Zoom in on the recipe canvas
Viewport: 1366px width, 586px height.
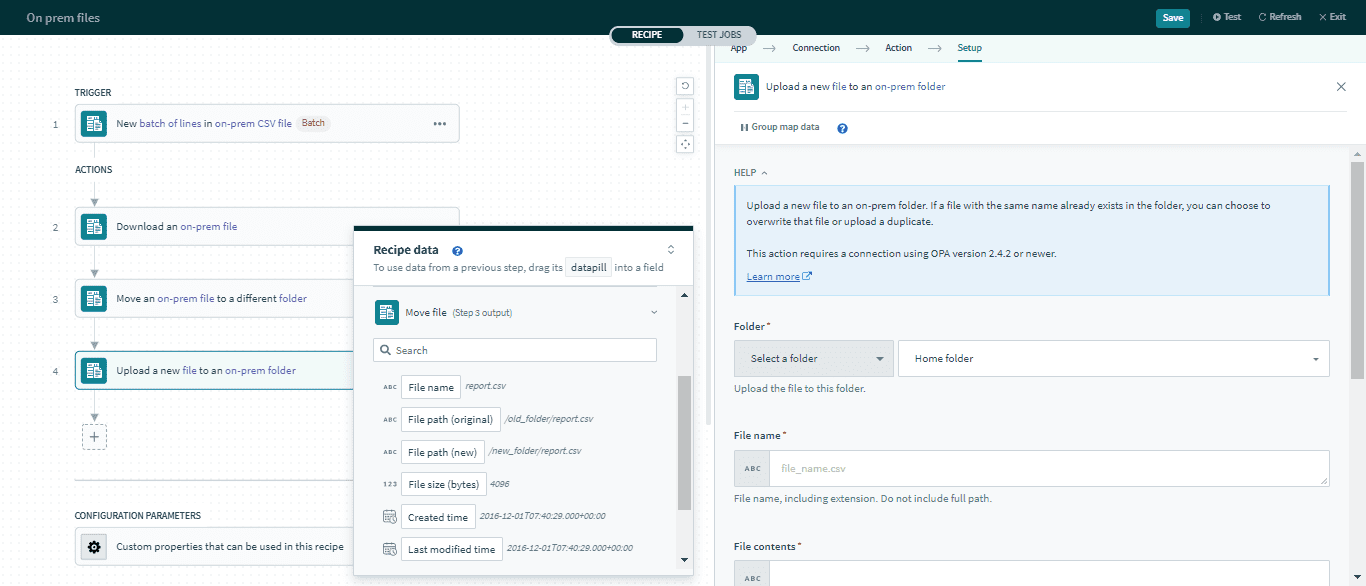point(685,106)
